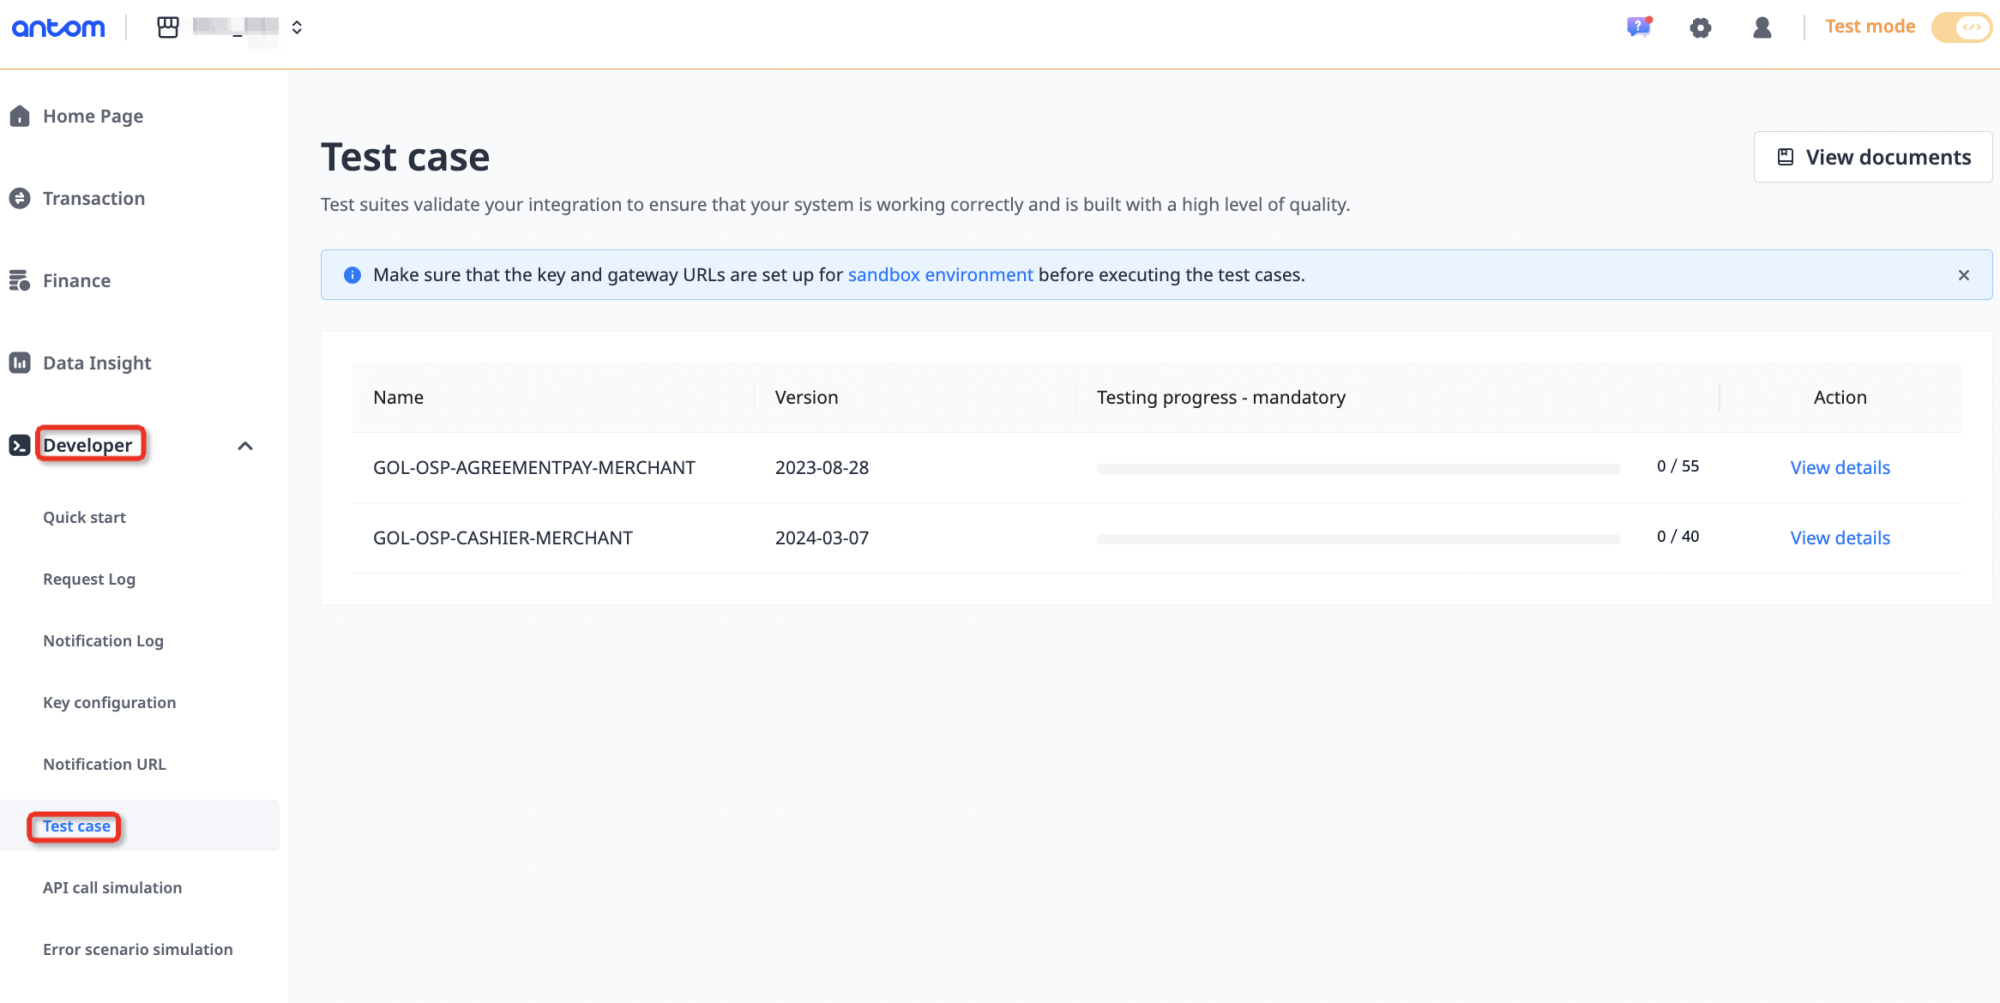Open Notification Log page

(x=103, y=641)
